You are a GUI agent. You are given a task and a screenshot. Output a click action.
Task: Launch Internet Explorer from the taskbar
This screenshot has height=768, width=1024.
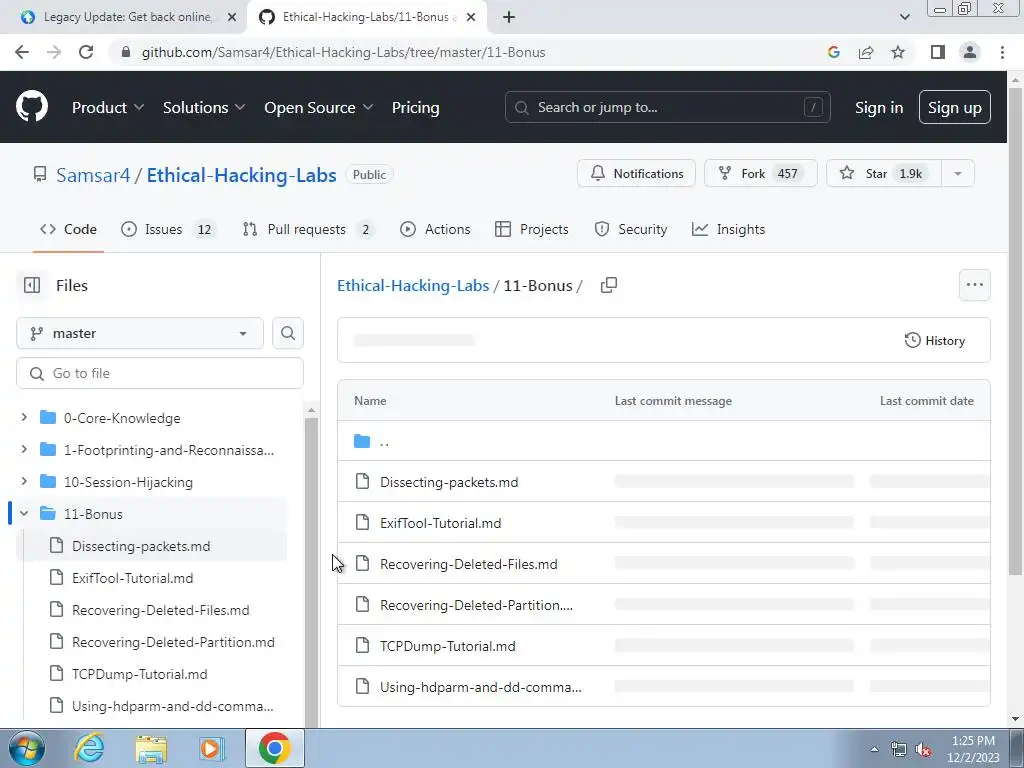pyautogui.click(x=89, y=748)
